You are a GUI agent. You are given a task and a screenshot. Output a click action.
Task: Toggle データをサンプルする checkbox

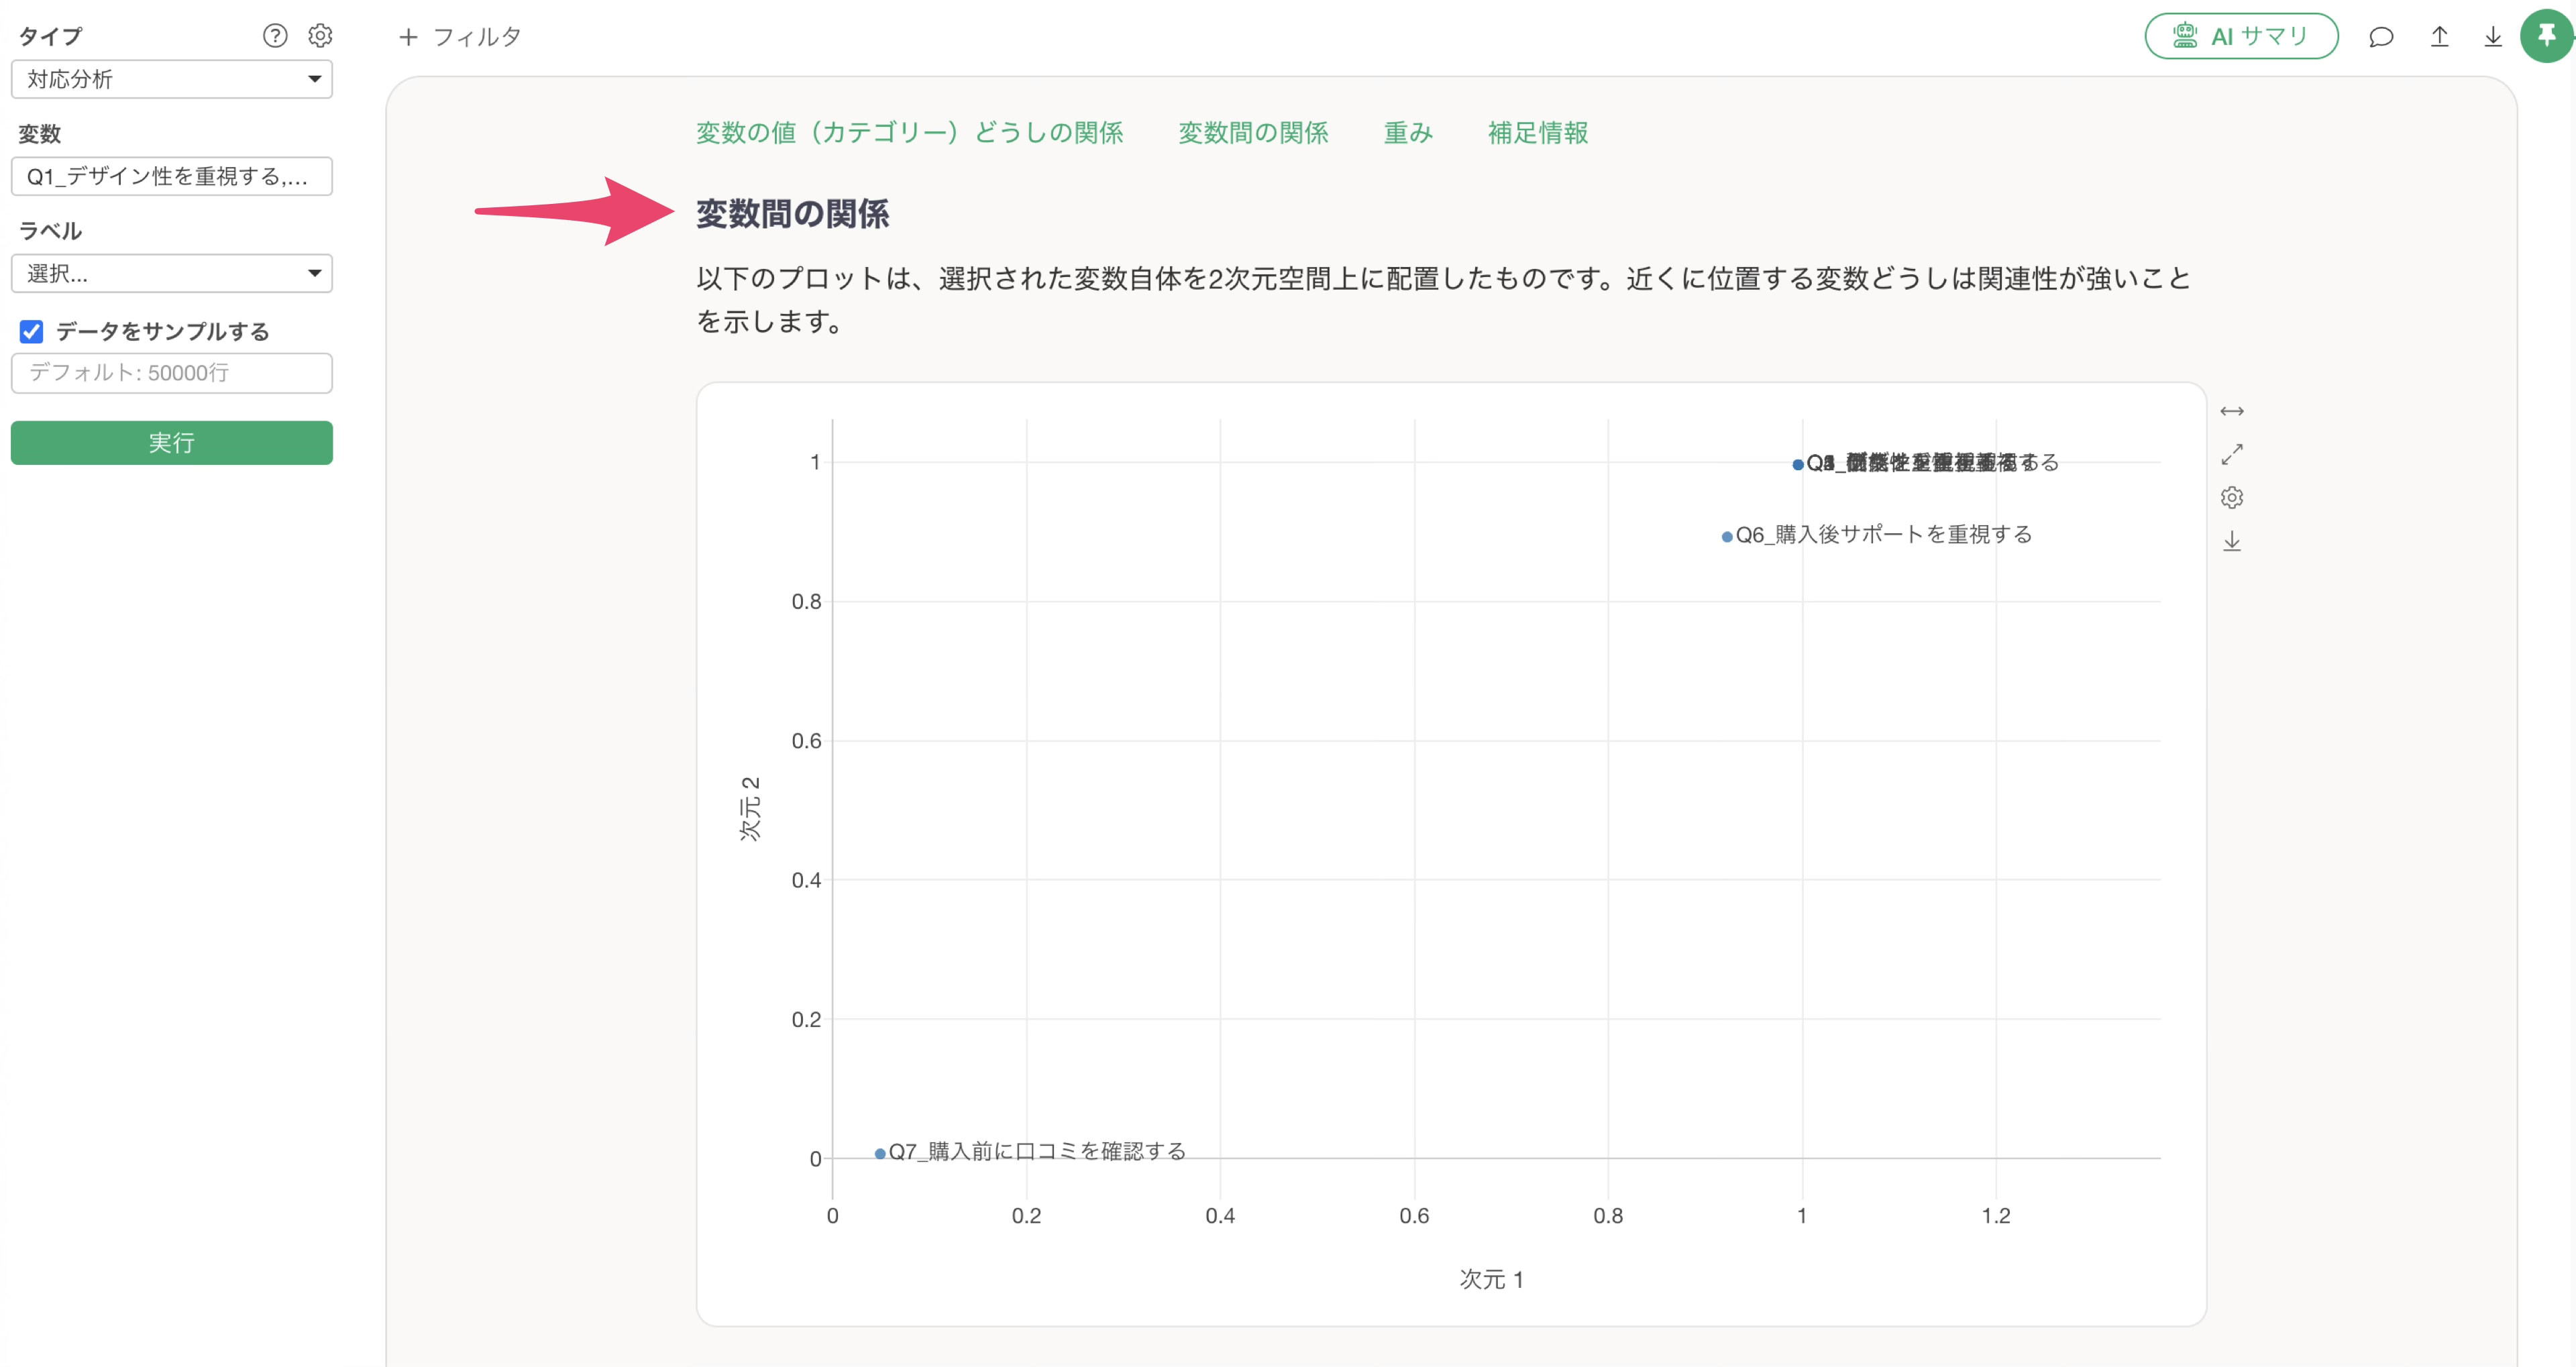[x=32, y=331]
